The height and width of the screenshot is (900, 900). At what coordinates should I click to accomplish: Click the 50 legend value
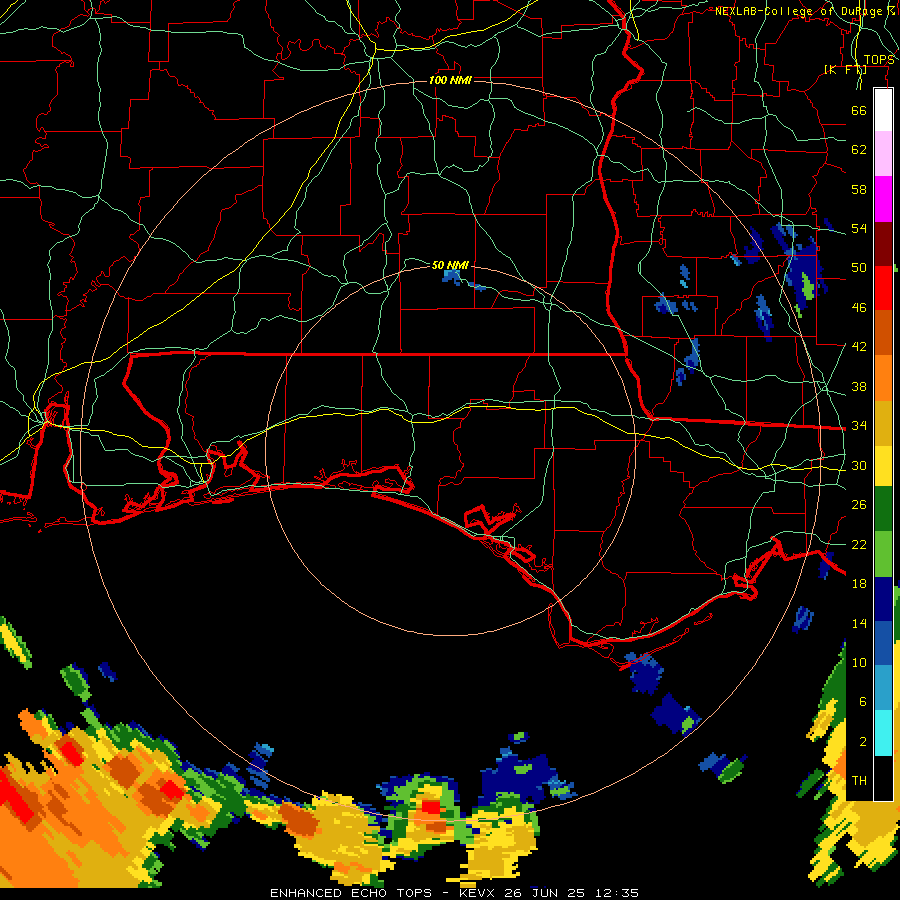(x=859, y=268)
